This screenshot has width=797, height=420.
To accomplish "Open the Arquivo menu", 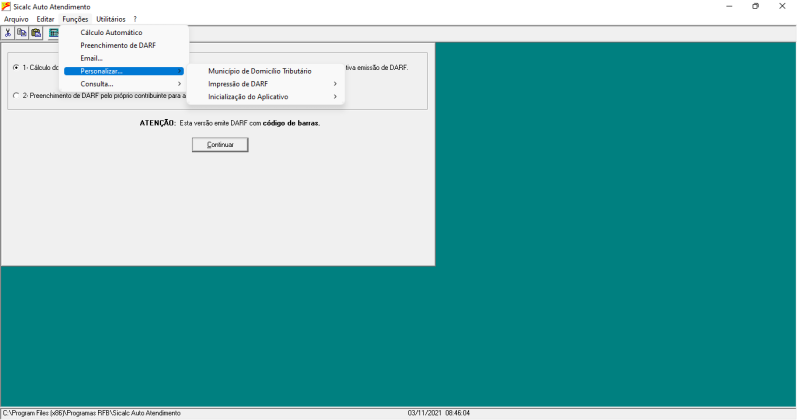I will click(x=16, y=19).
